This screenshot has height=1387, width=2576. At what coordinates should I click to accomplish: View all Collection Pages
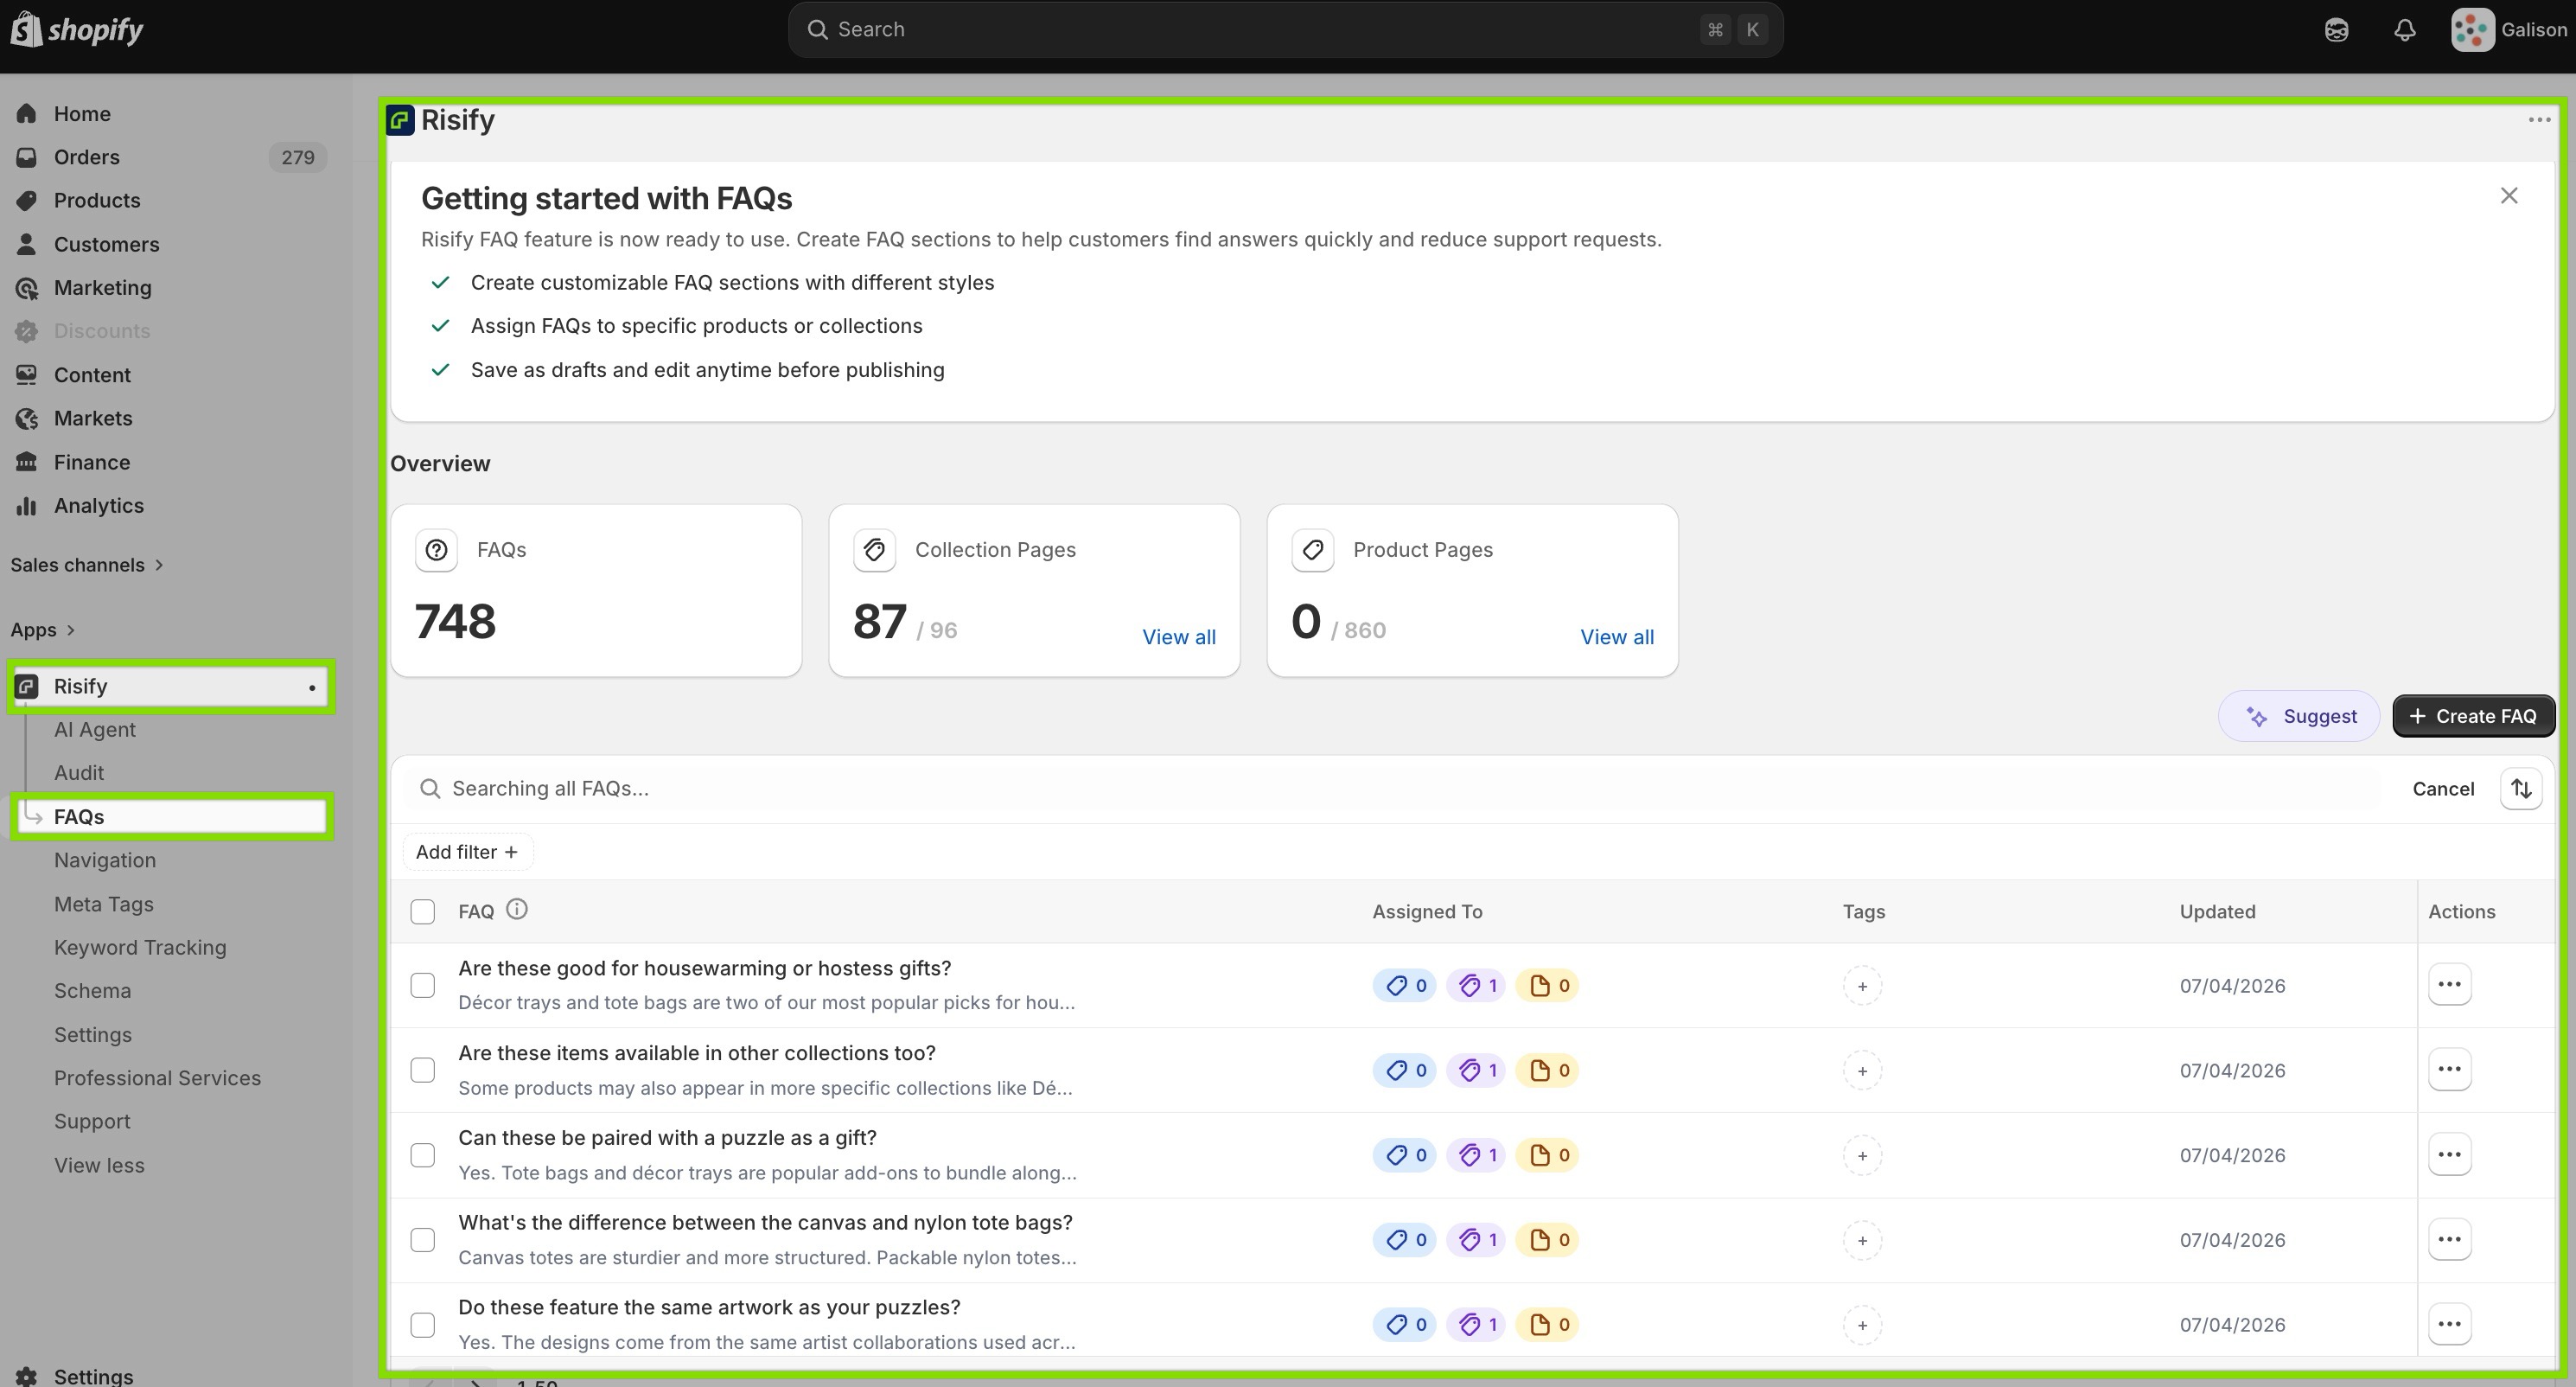pyautogui.click(x=1179, y=637)
